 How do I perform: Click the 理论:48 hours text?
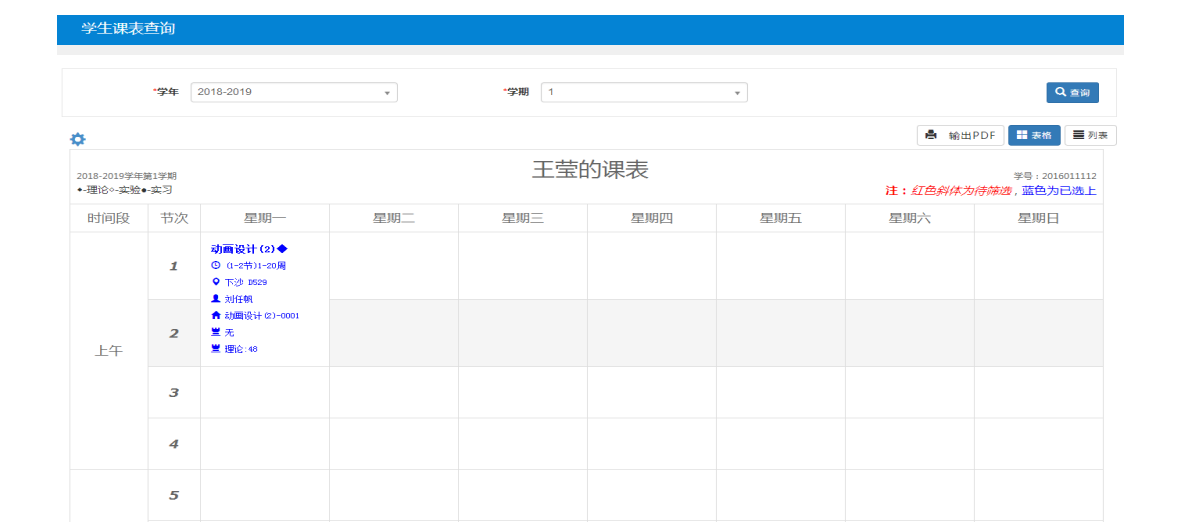tap(243, 349)
